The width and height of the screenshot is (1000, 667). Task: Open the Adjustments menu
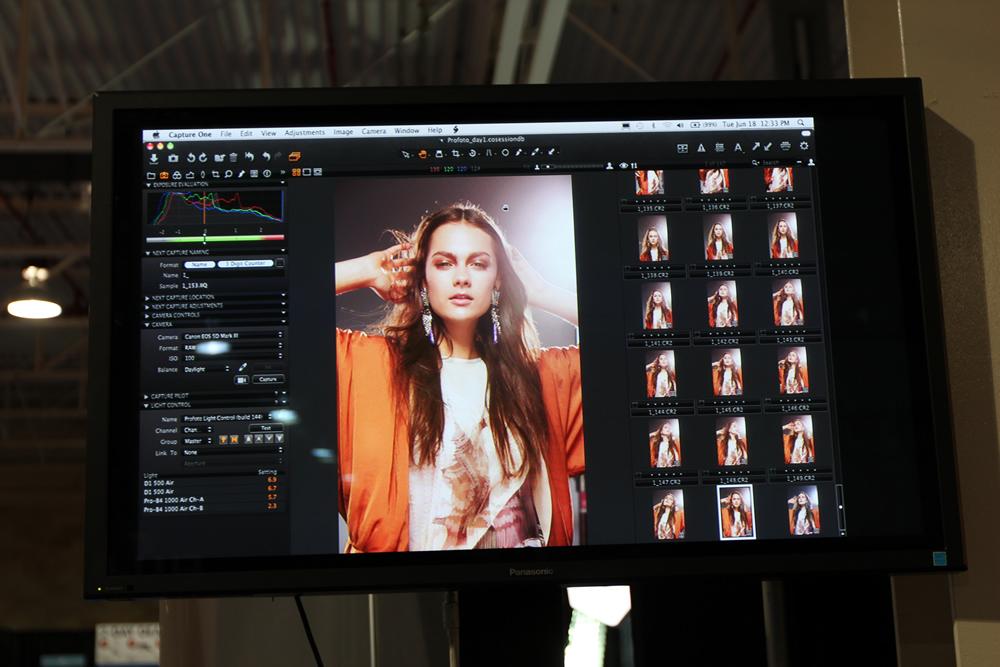pos(304,132)
